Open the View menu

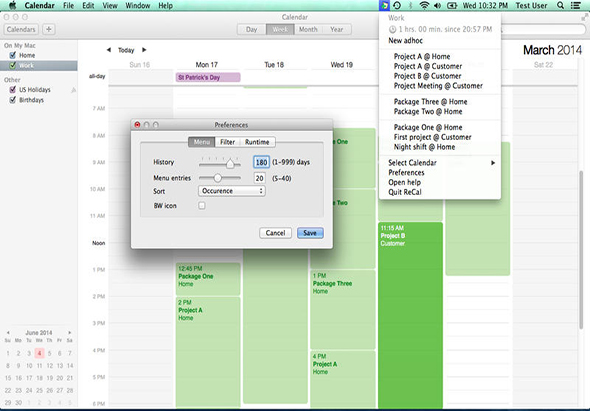point(110,5)
